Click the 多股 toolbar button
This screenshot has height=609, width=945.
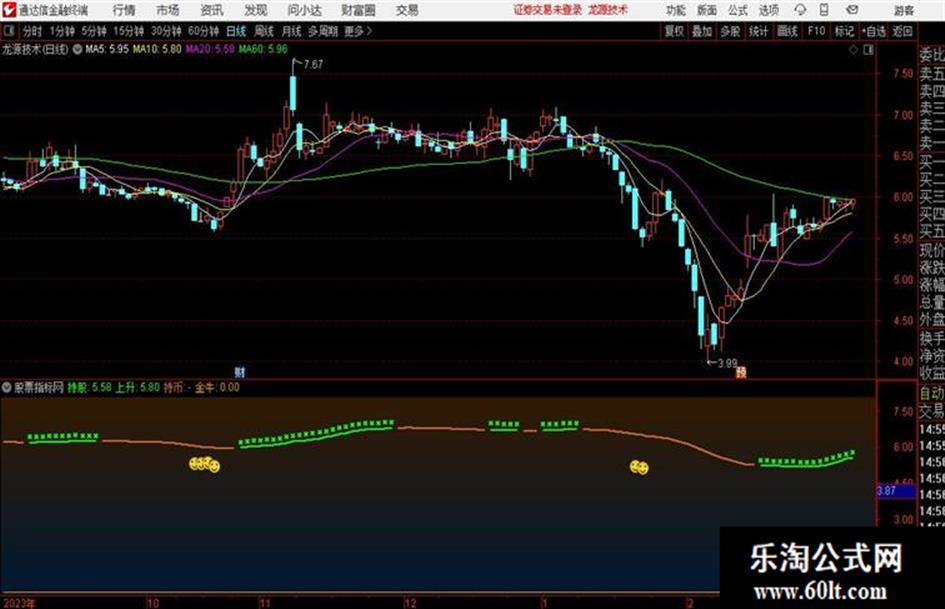coord(730,31)
